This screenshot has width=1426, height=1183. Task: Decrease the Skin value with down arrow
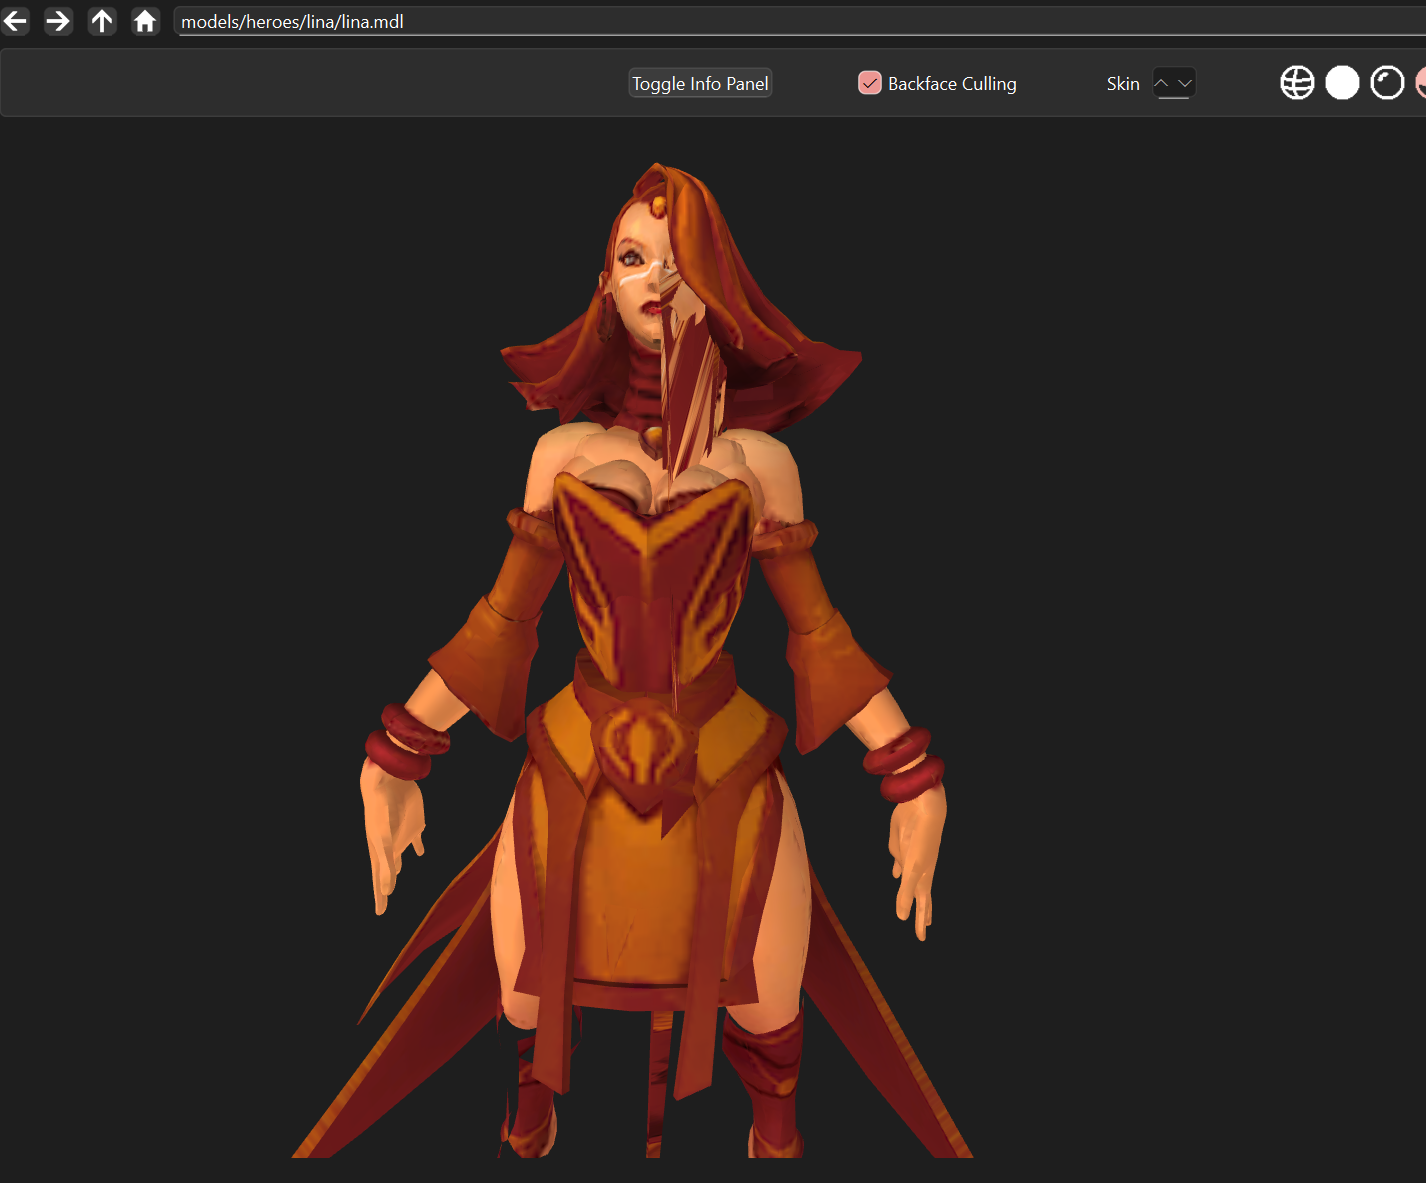click(1185, 83)
